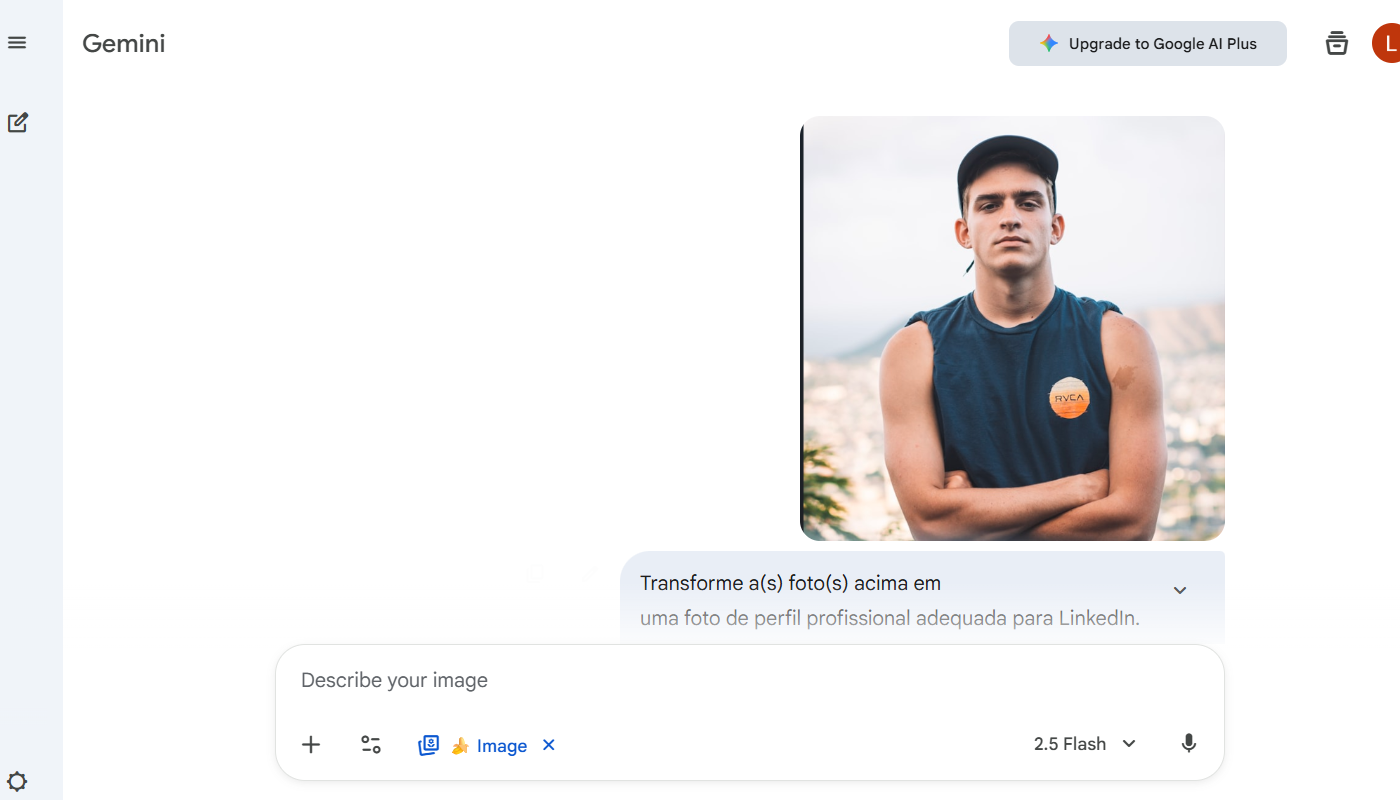Open the tools options icon in prompt bar
This screenshot has width=1400, height=800.
pyautogui.click(x=371, y=744)
